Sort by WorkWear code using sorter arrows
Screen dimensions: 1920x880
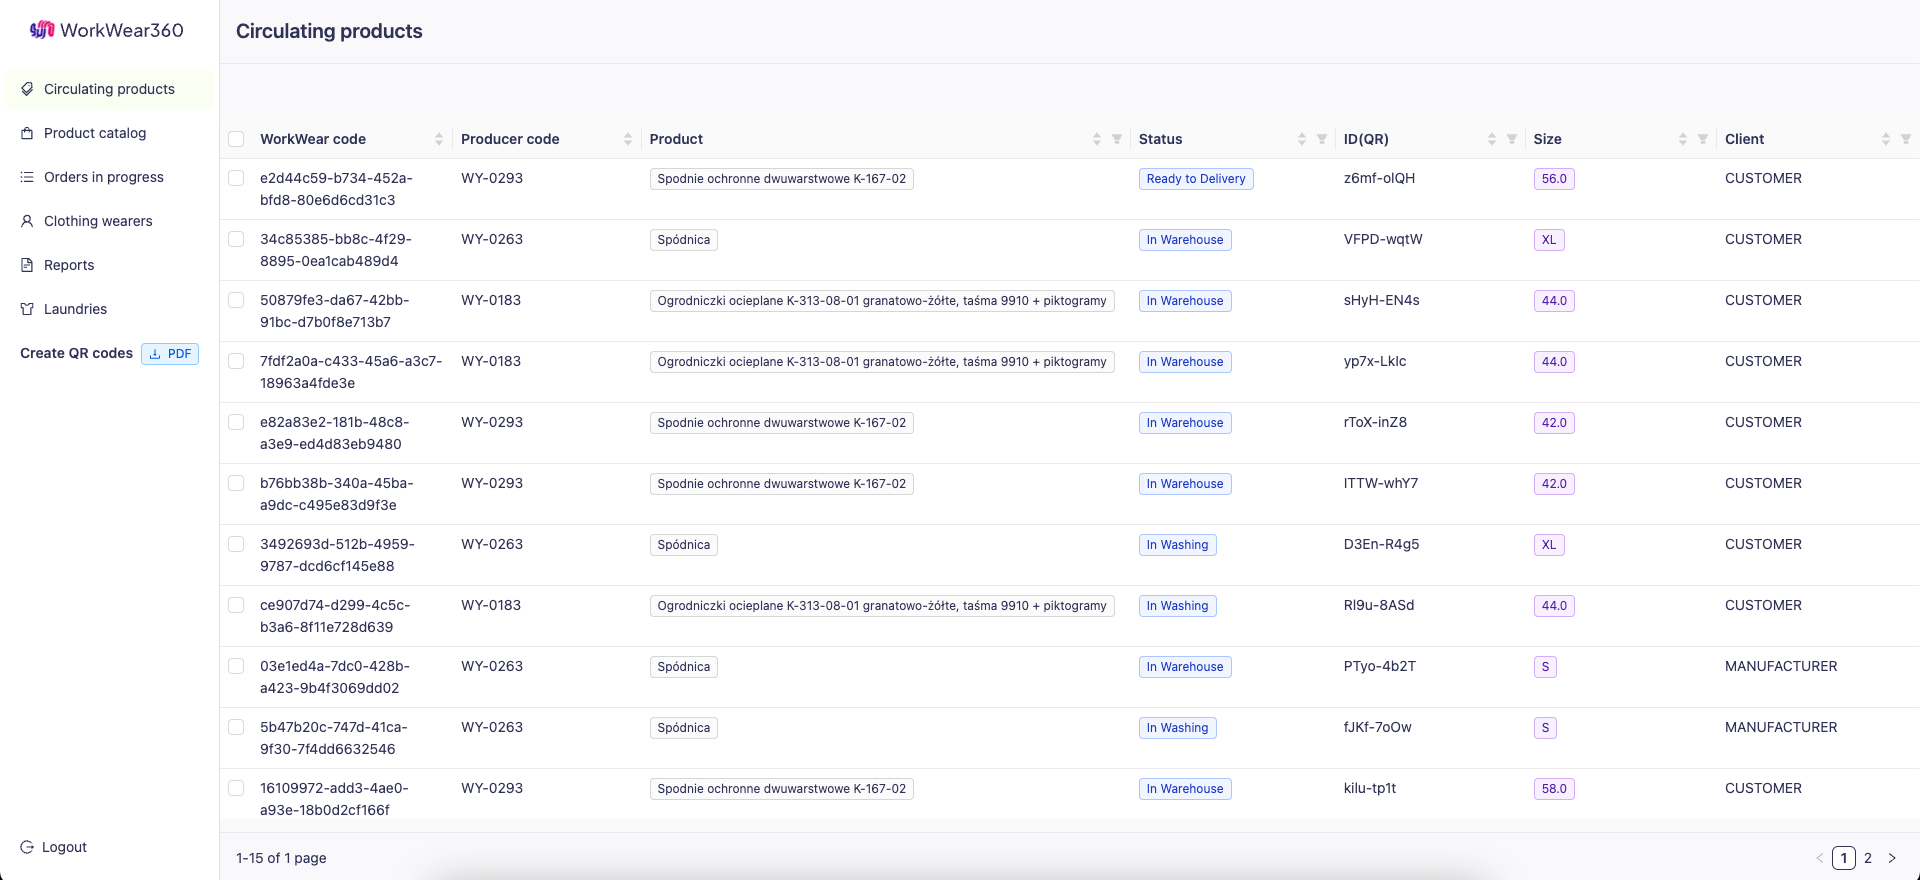tap(438, 139)
